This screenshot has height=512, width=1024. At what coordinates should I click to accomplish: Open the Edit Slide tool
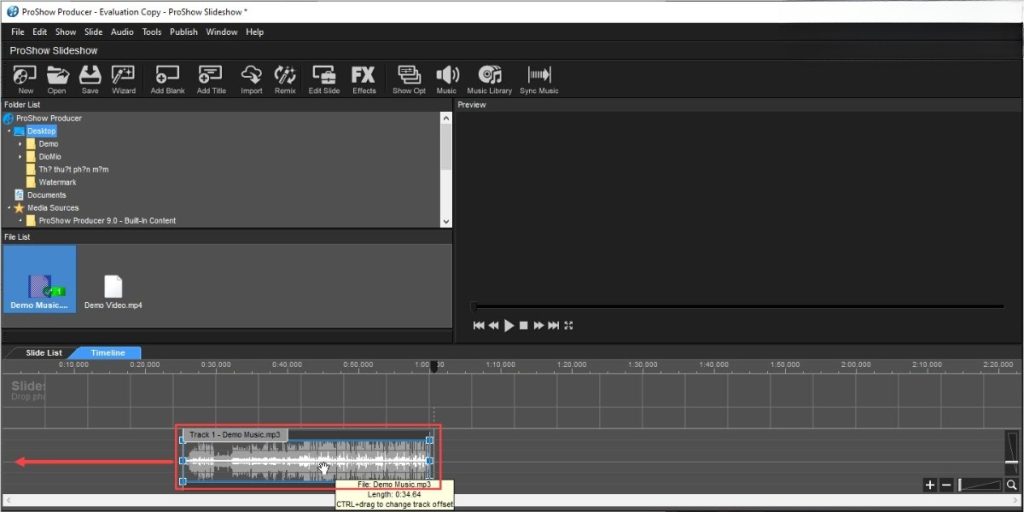coord(324,80)
